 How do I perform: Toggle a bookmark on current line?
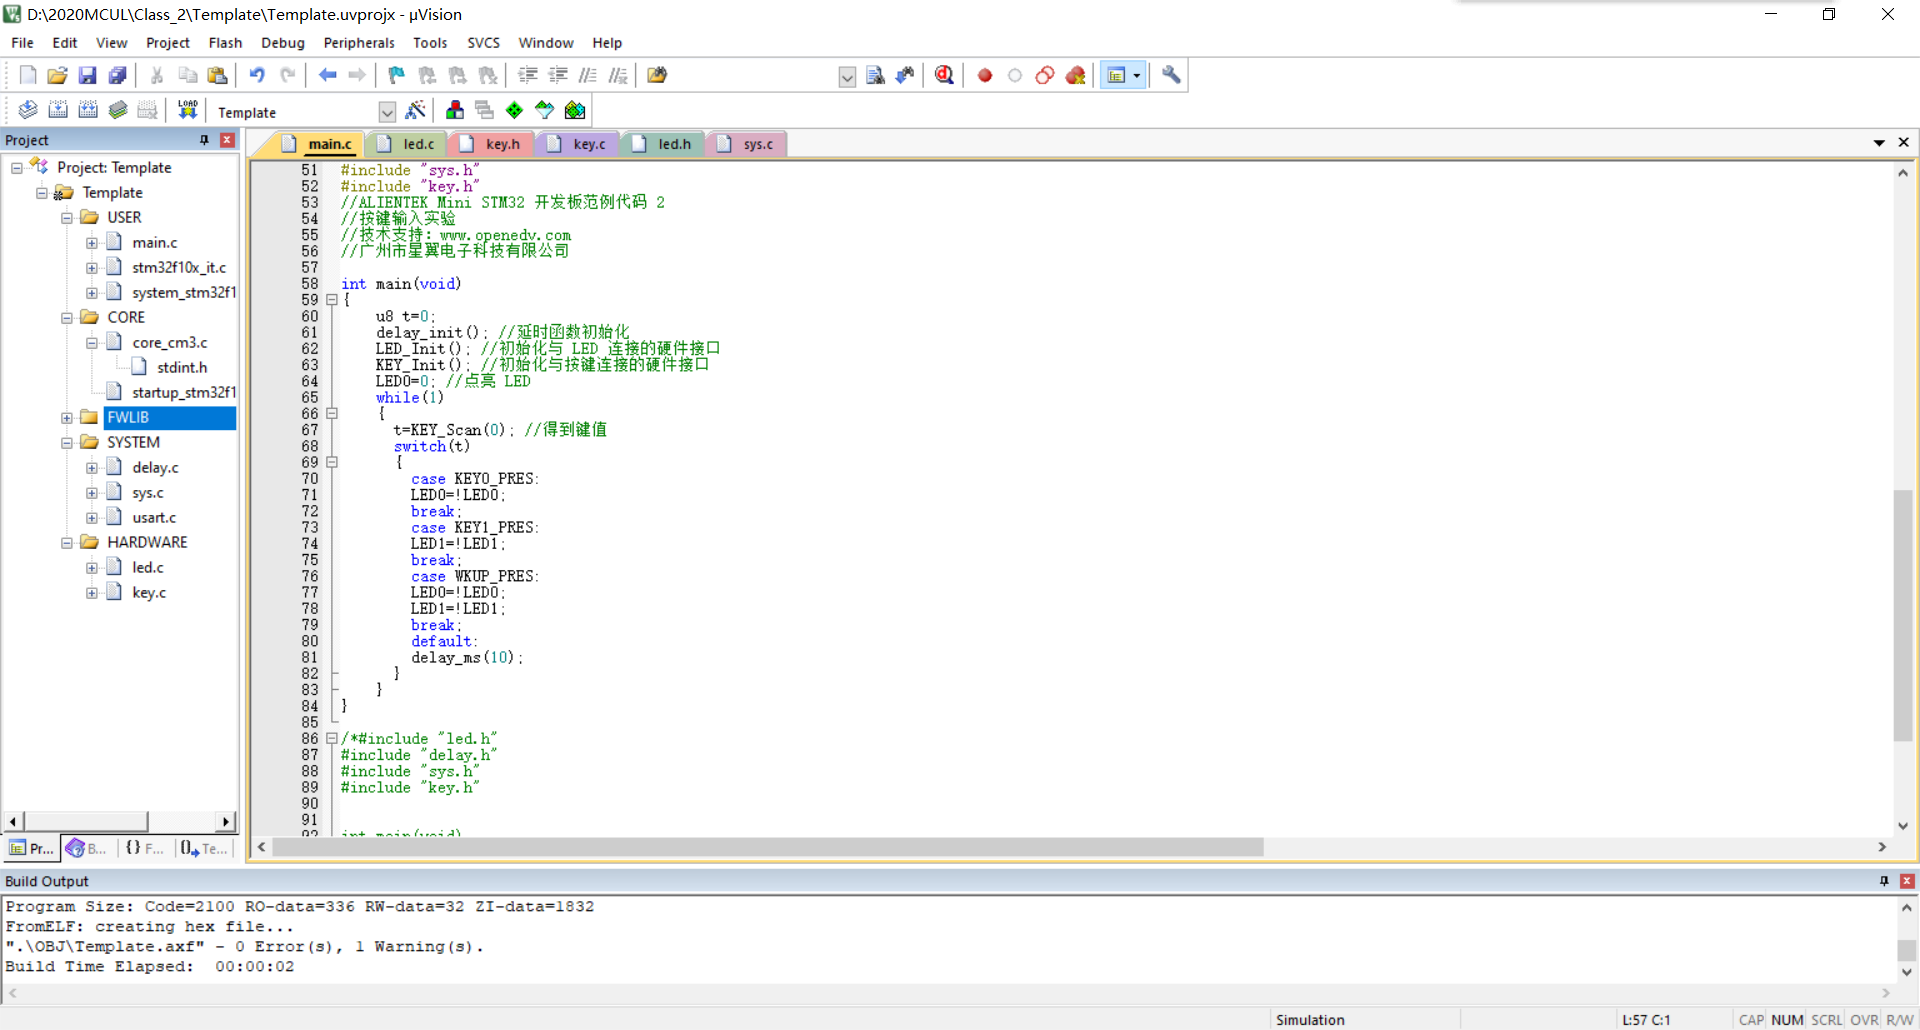coord(396,75)
